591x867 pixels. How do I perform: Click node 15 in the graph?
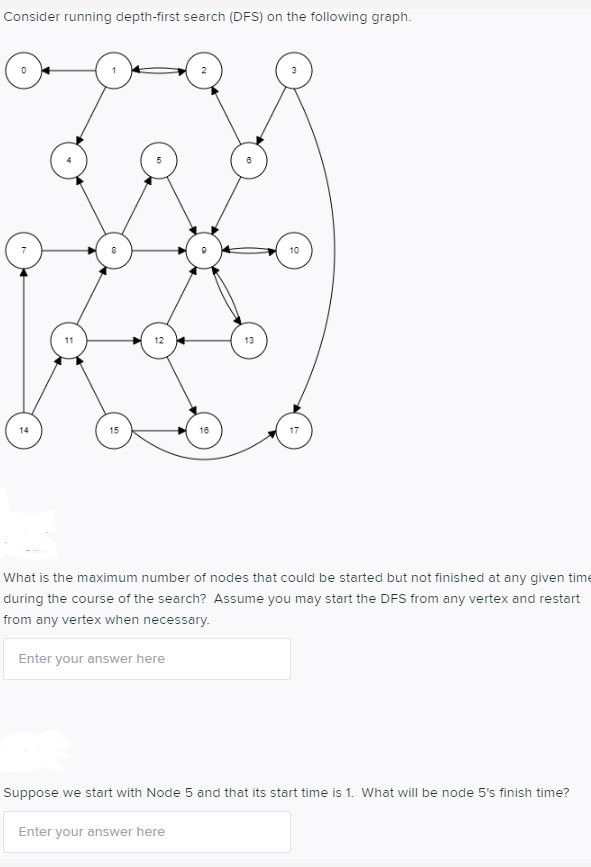point(114,430)
